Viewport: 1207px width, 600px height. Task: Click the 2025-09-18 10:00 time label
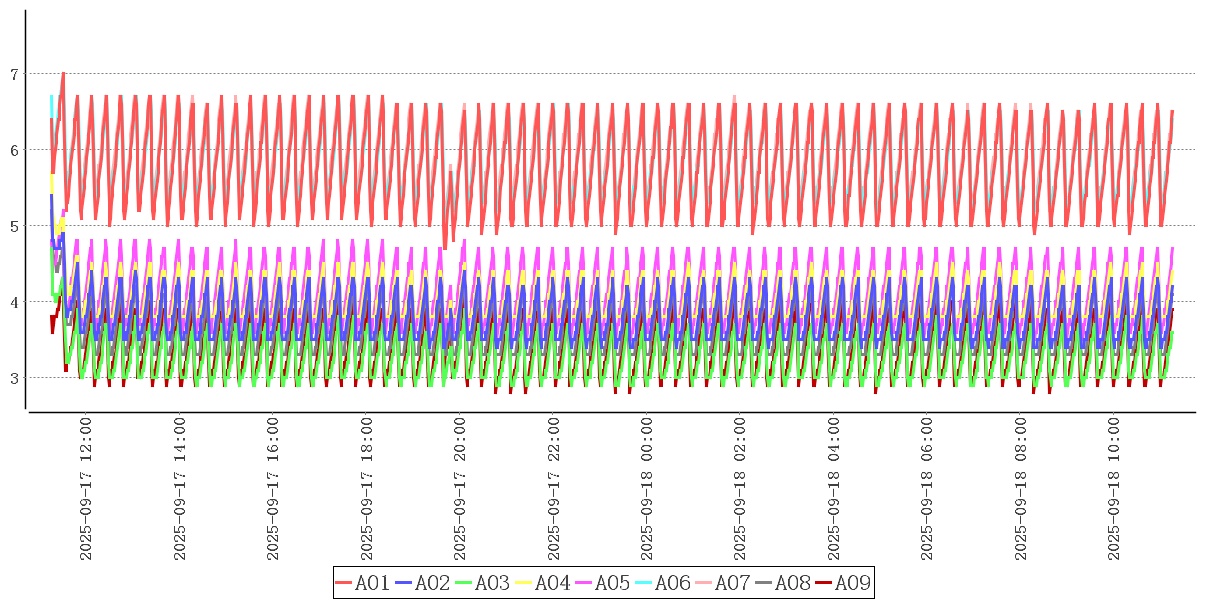point(1114,490)
